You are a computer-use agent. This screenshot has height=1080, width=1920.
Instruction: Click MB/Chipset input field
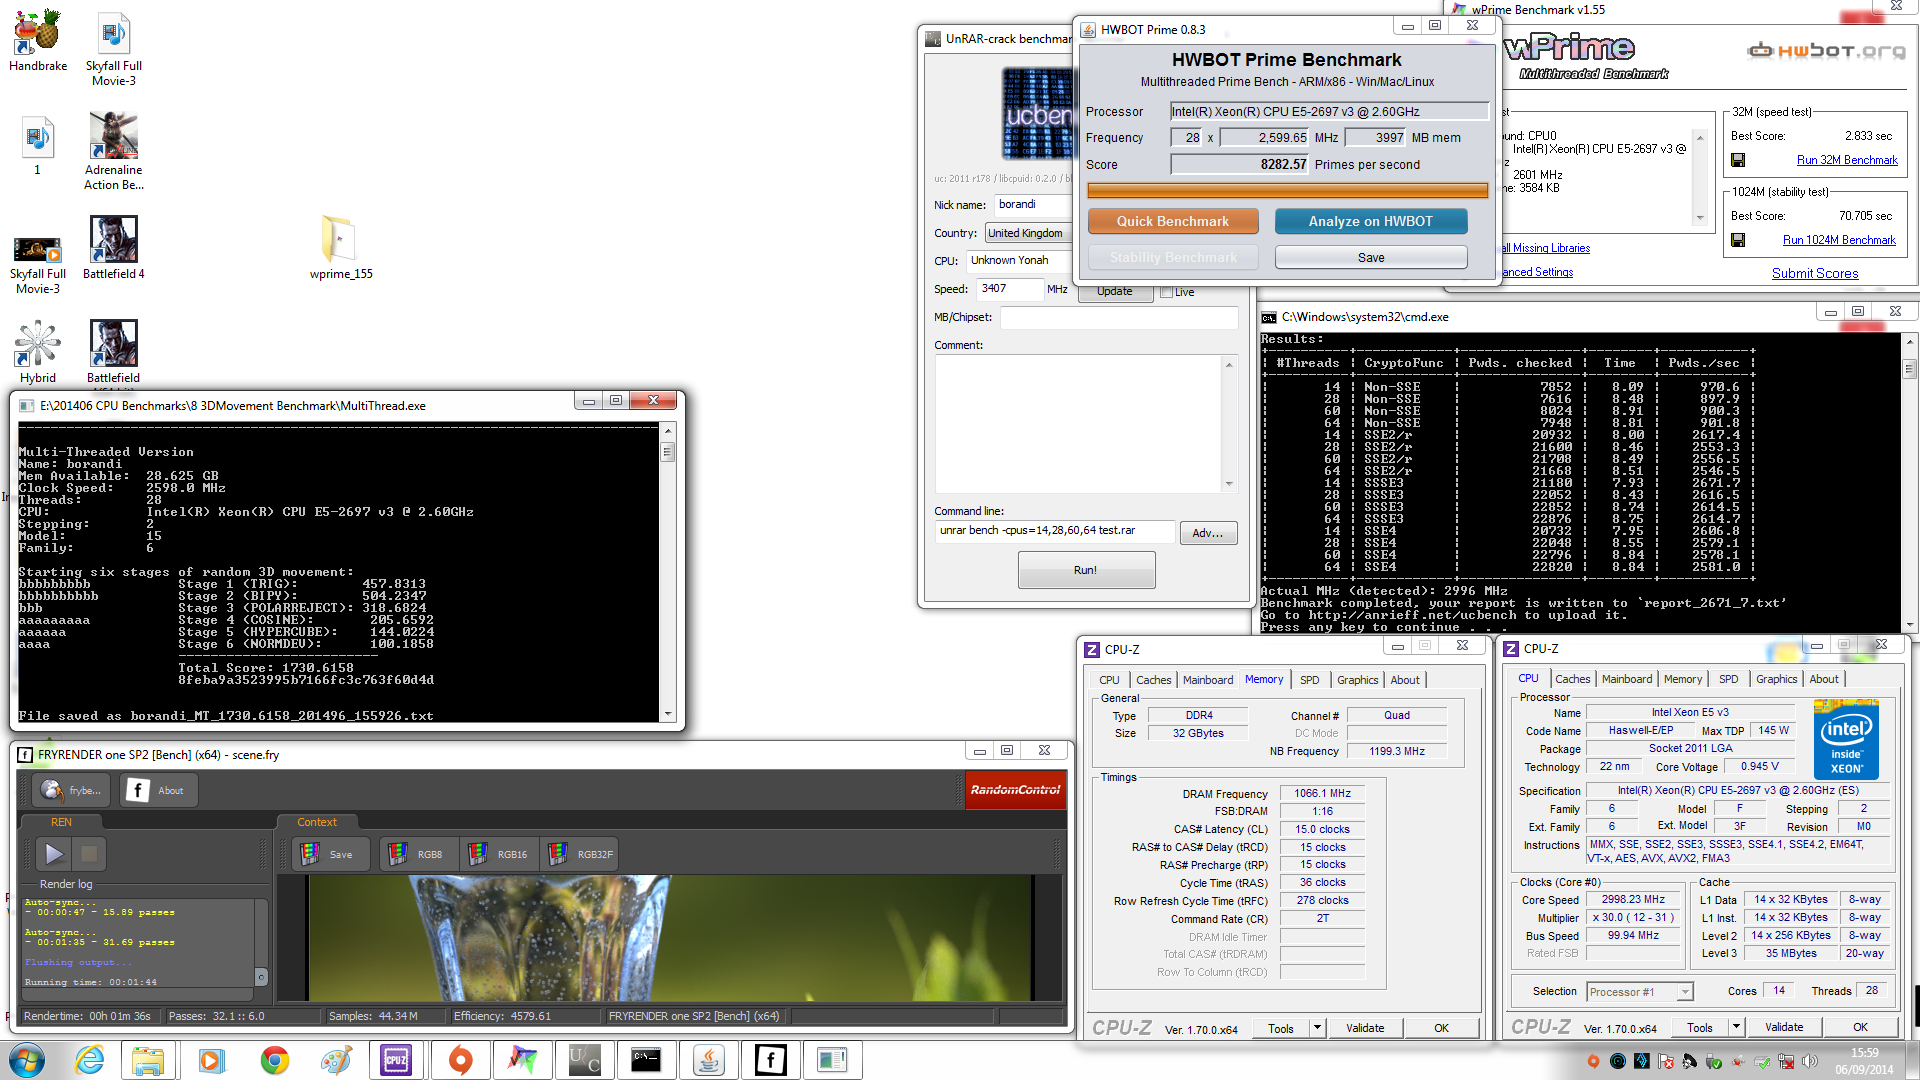coord(1119,318)
